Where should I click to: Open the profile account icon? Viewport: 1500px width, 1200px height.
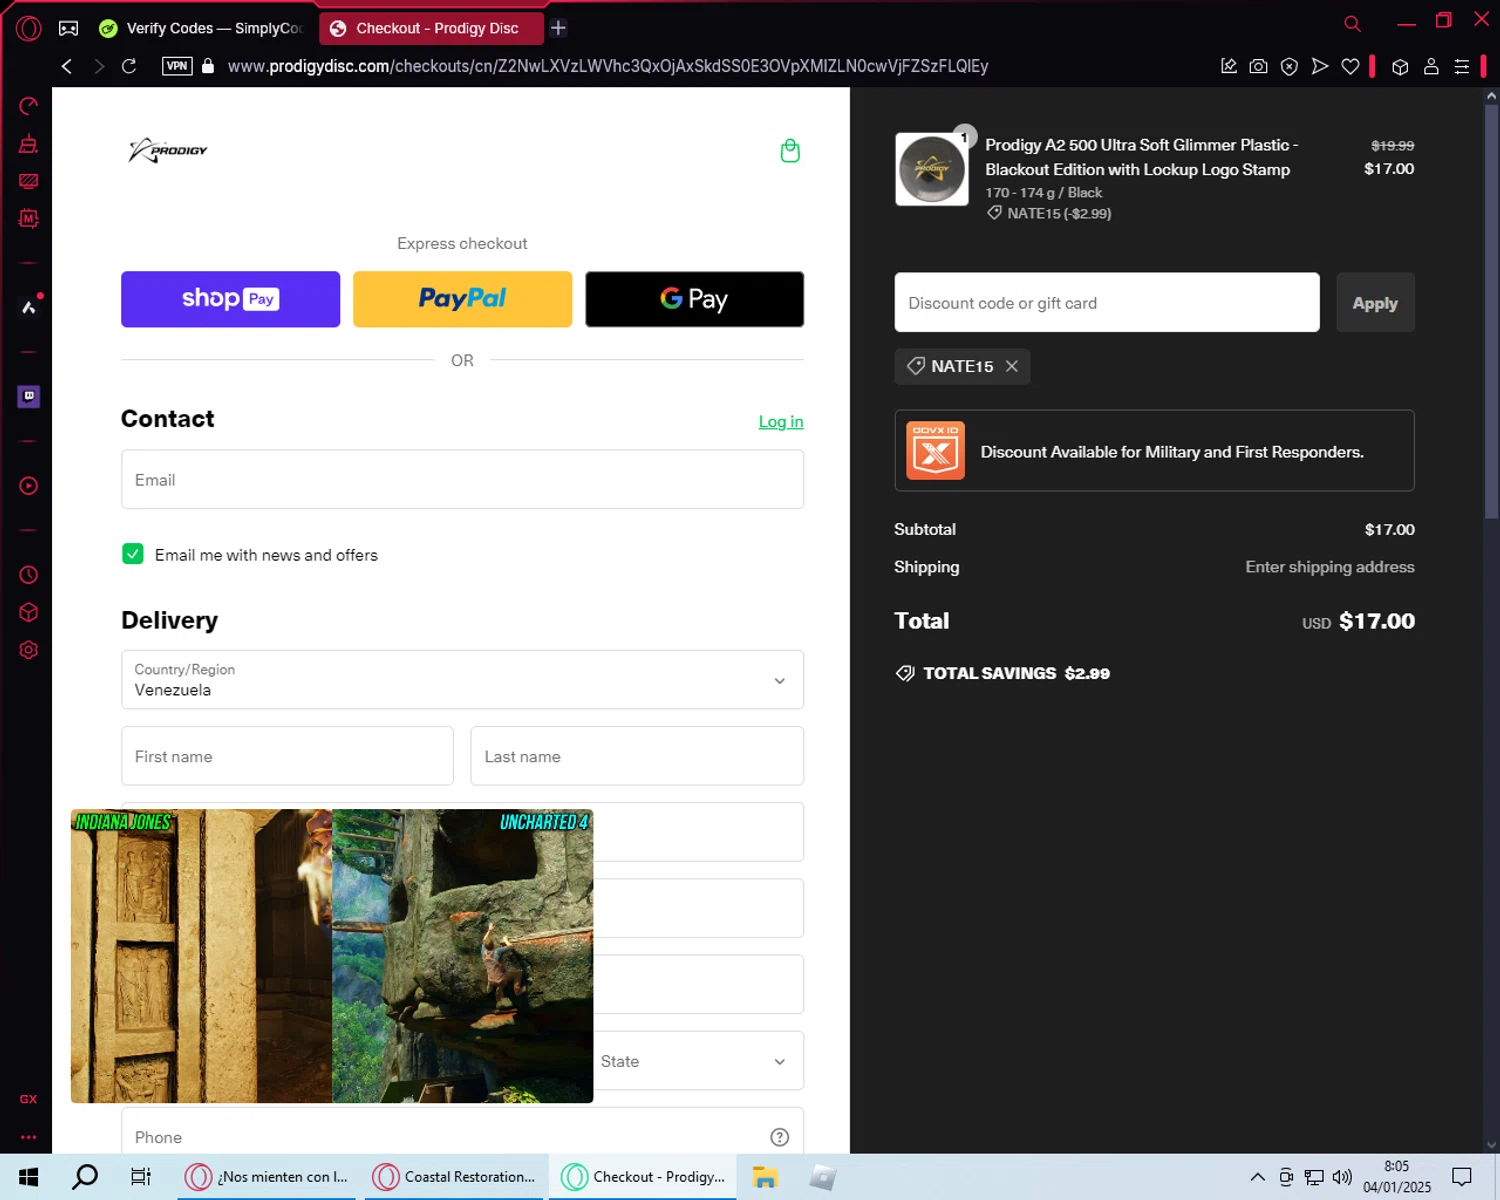click(1431, 66)
